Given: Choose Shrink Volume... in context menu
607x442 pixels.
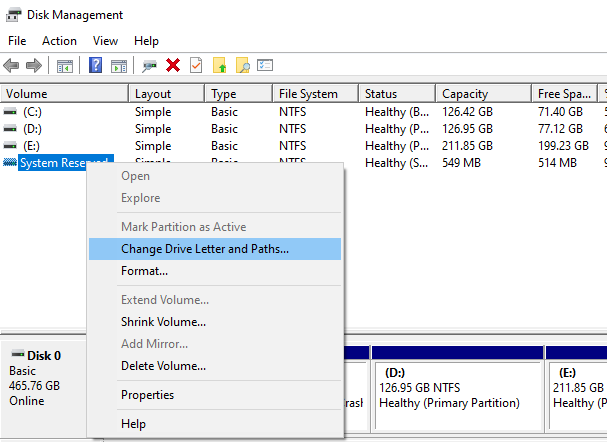Looking at the screenshot, I should click(x=163, y=322).
